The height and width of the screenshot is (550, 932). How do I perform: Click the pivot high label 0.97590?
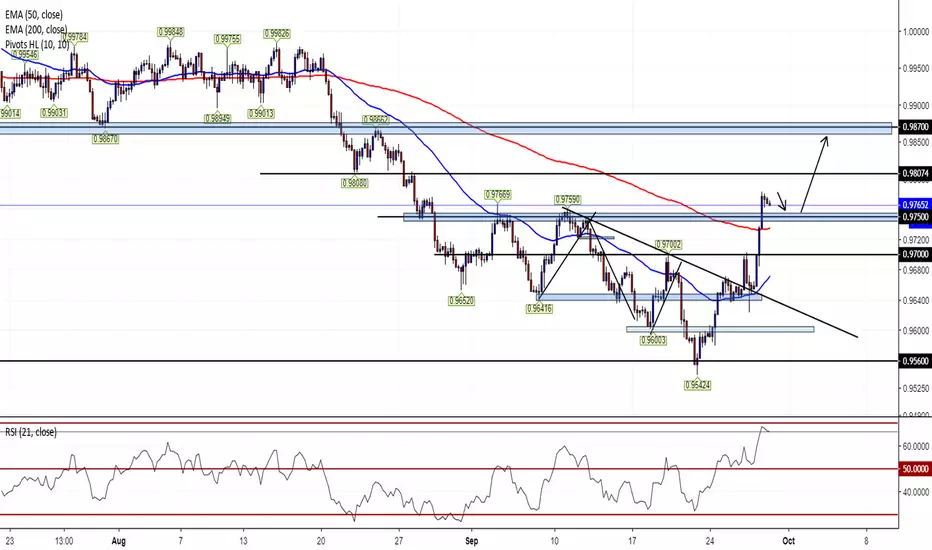click(568, 200)
